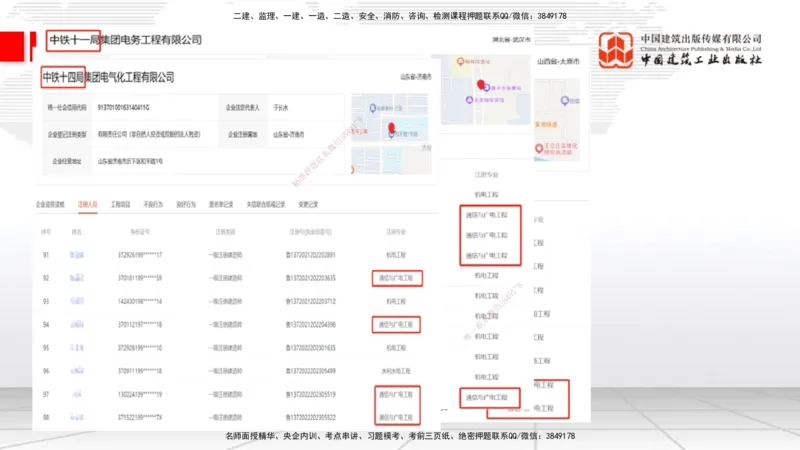The width and height of the screenshot is (800, 450).
Task: Click ID number 372926199******17
Action: point(140,255)
